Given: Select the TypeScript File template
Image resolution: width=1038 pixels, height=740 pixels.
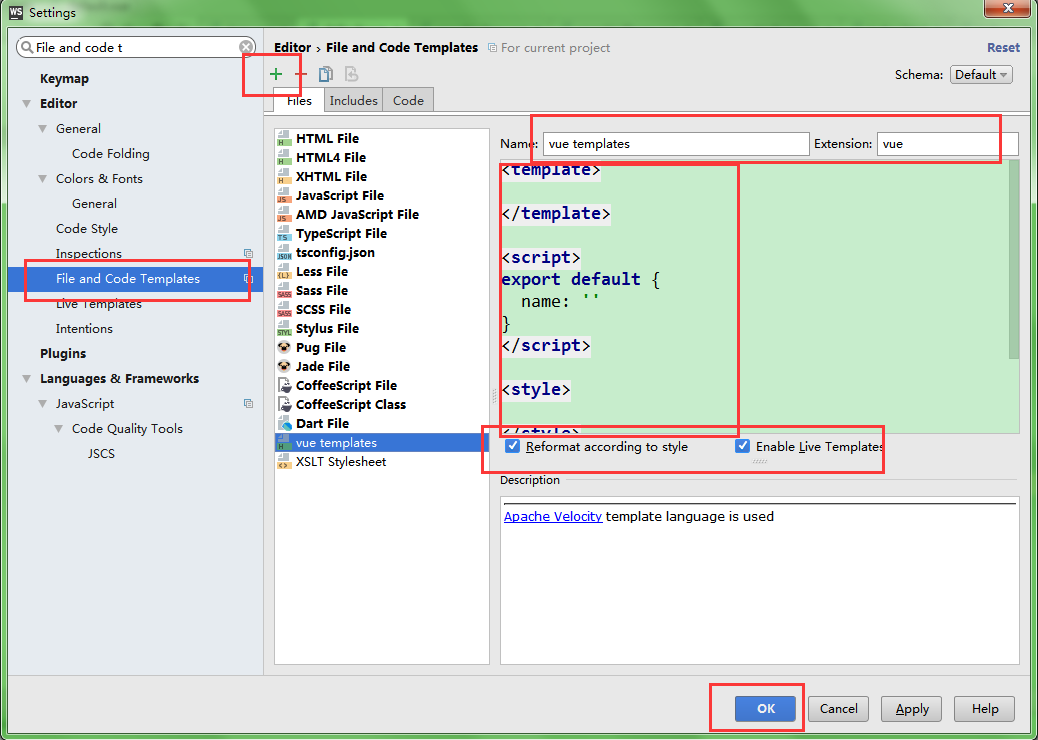Looking at the screenshot, I should (x=382, y=234).
